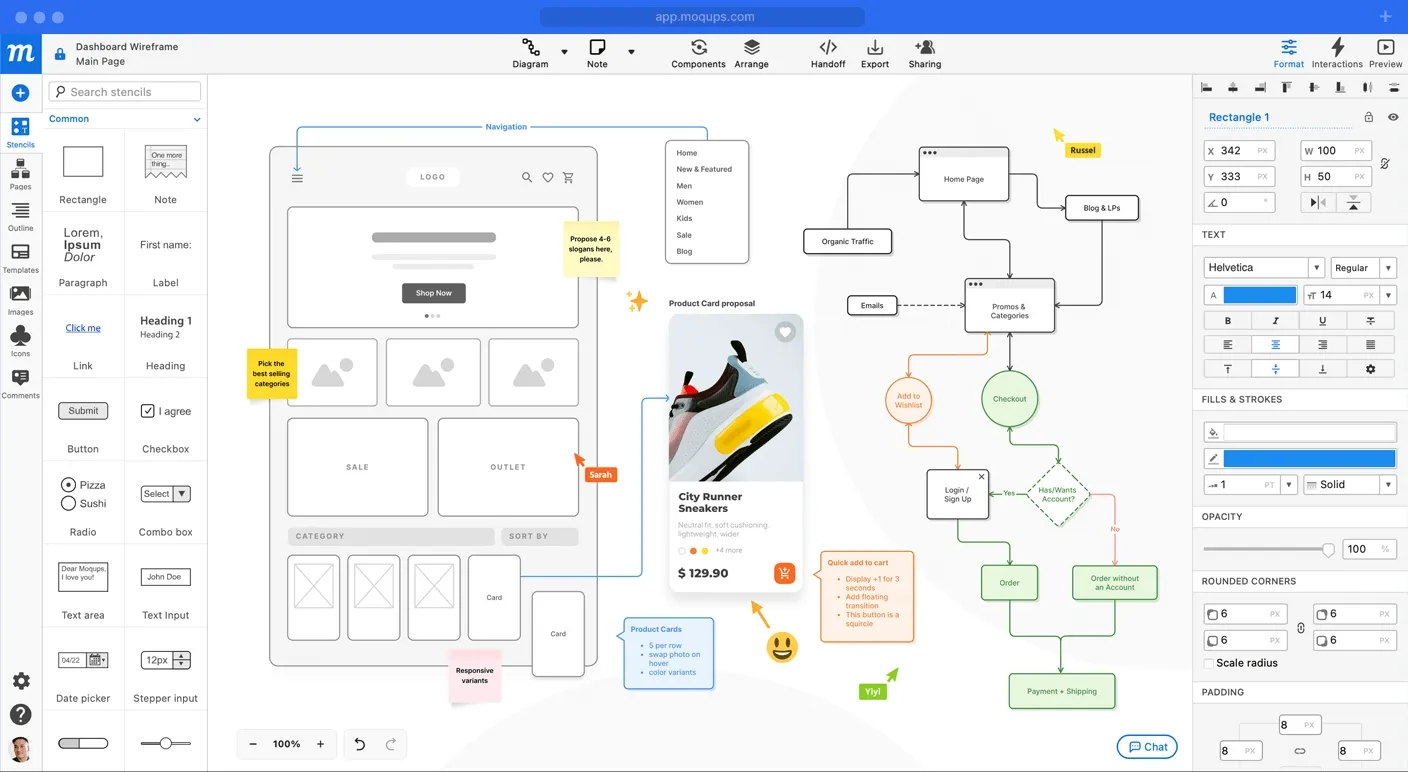The image size is (1408, 772).
Task: Toggle visibility eye for Rectangle 1
Action: tap(1393, 117)
